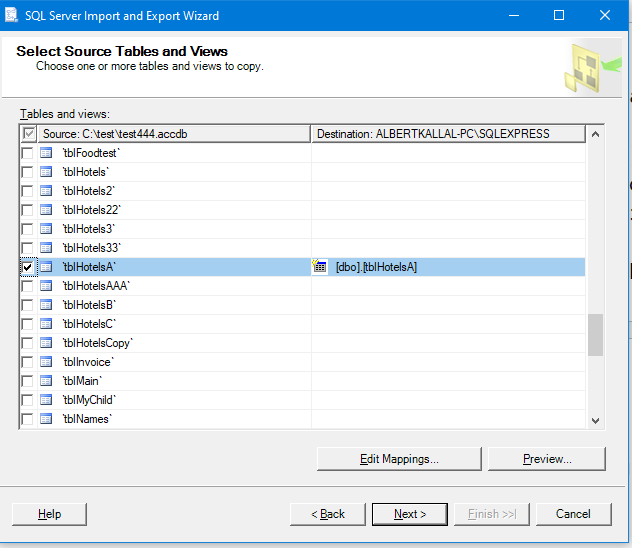Click the tblNames table icon
Viewport: 632px width, 548px height.
46,419
